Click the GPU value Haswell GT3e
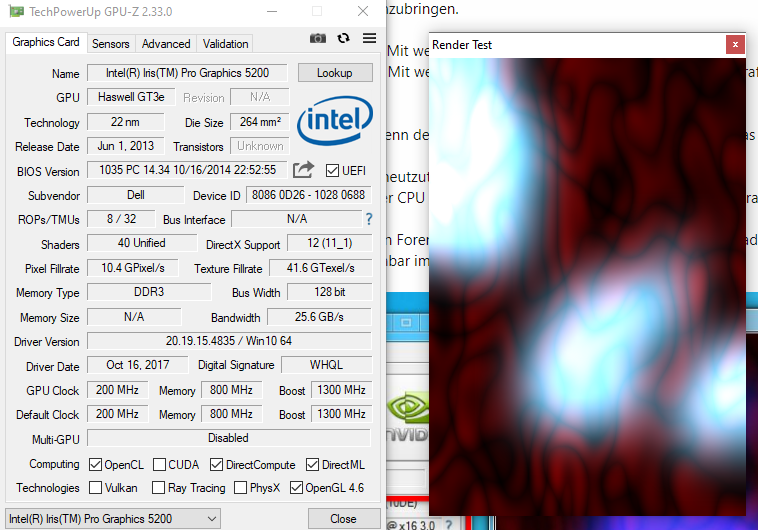 click(x=131, y=97)
